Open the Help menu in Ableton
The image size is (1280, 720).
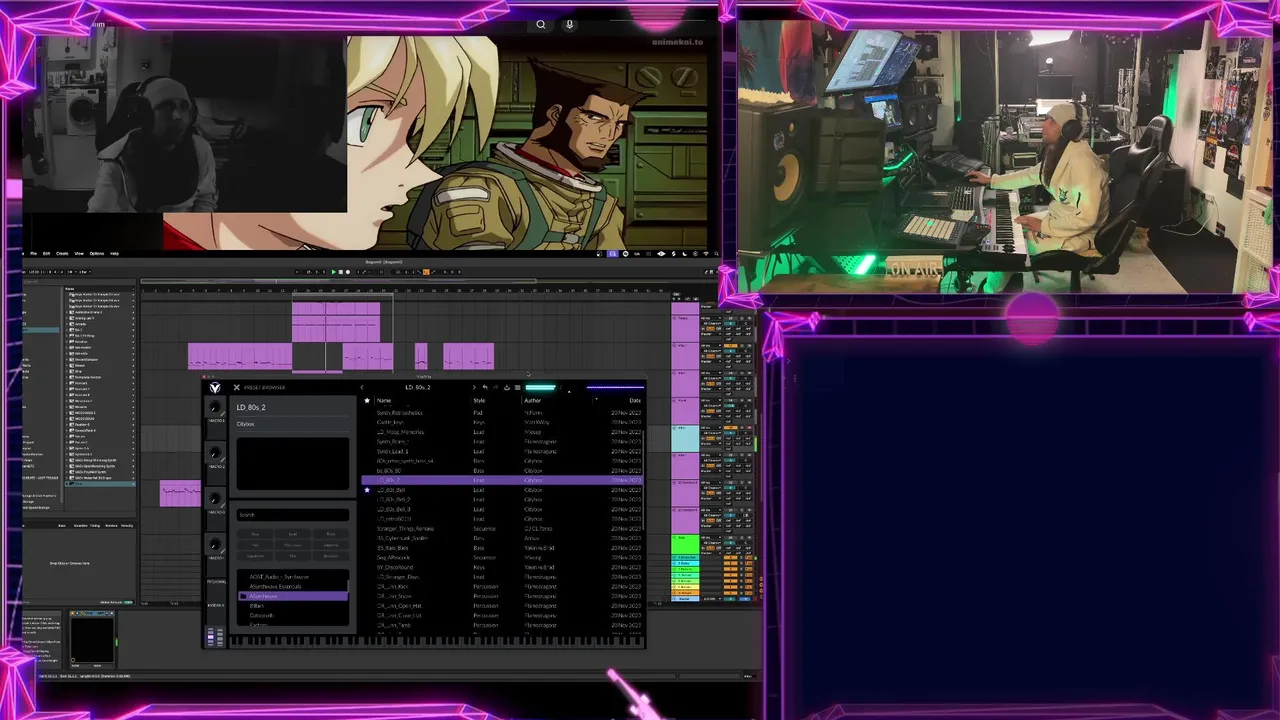(114, 254)
